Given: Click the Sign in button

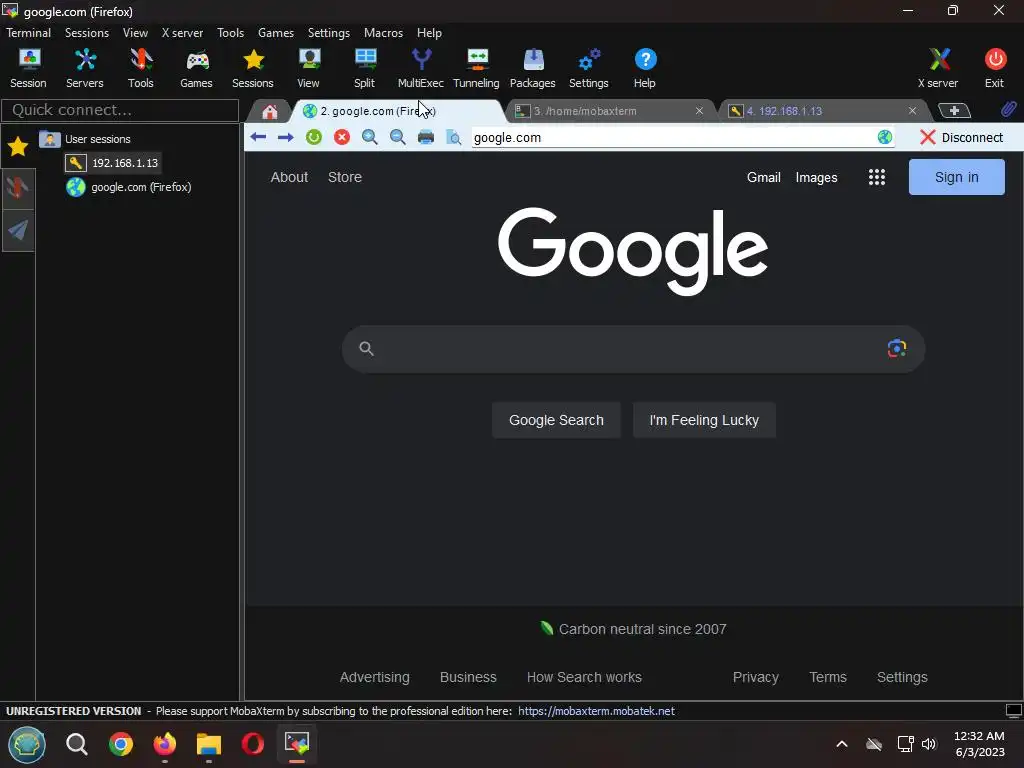Looking at the screenshot, I should [x=957, y=177].
